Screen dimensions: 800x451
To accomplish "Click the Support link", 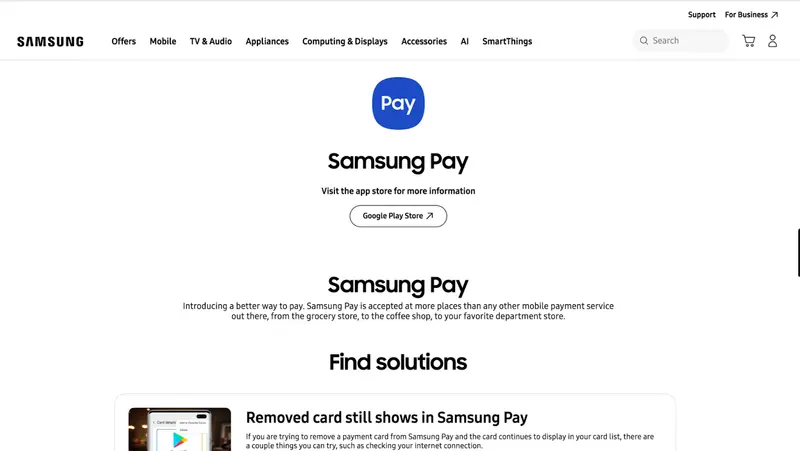I will [x=702, y=15].
